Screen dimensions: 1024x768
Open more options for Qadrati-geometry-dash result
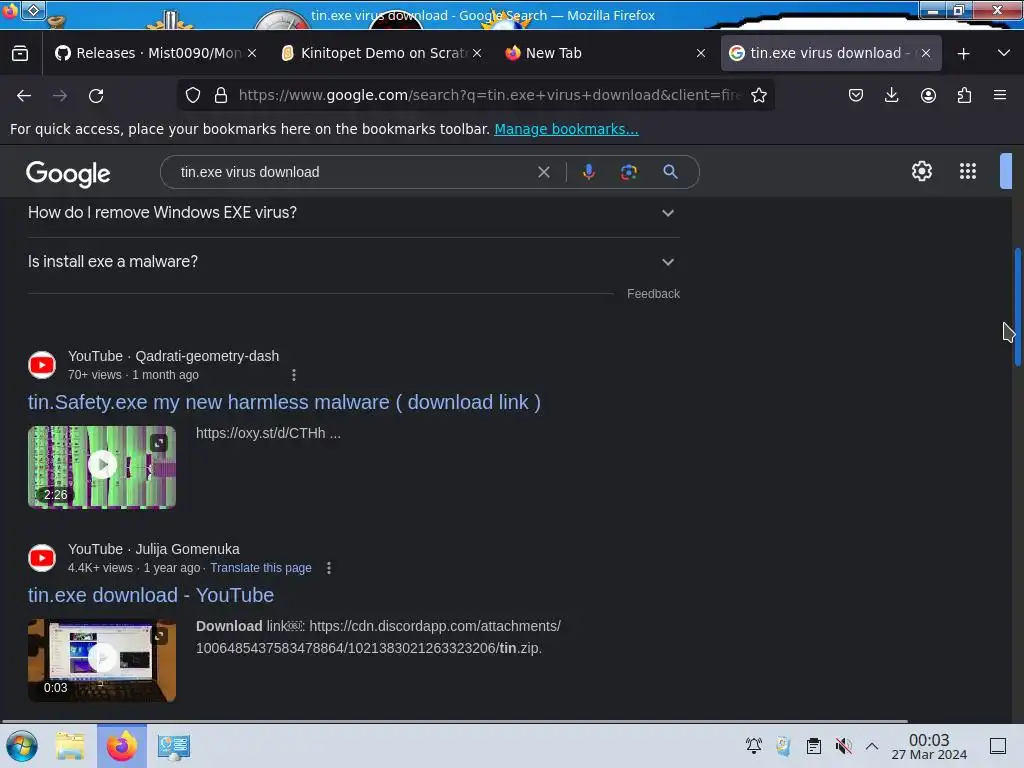point(294,375)
